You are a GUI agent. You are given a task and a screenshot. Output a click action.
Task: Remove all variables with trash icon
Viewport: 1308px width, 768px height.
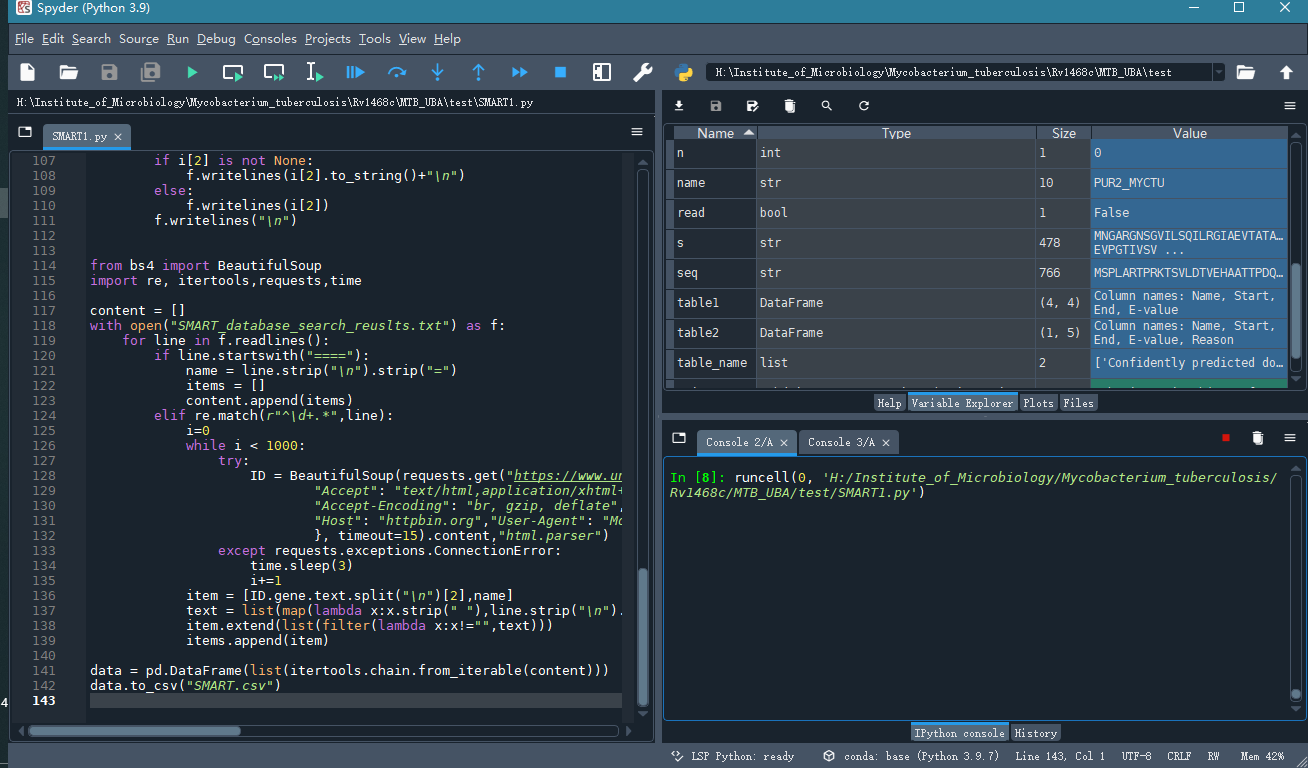pyautogui.click(x=789, y=106)
